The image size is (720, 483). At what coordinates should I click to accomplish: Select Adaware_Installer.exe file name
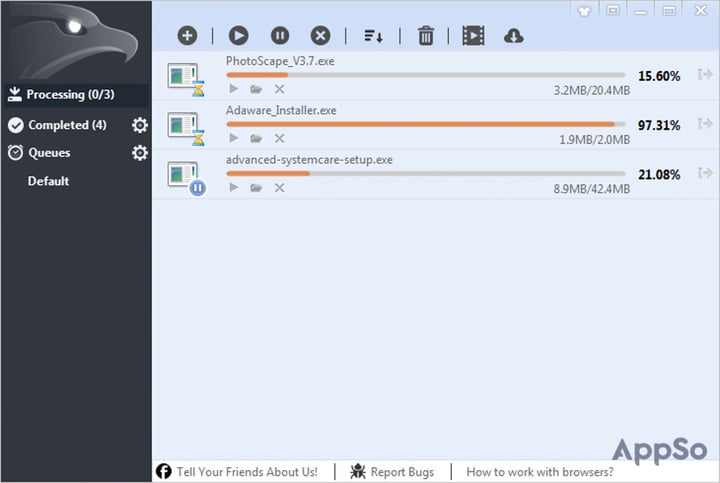point(281,110)
